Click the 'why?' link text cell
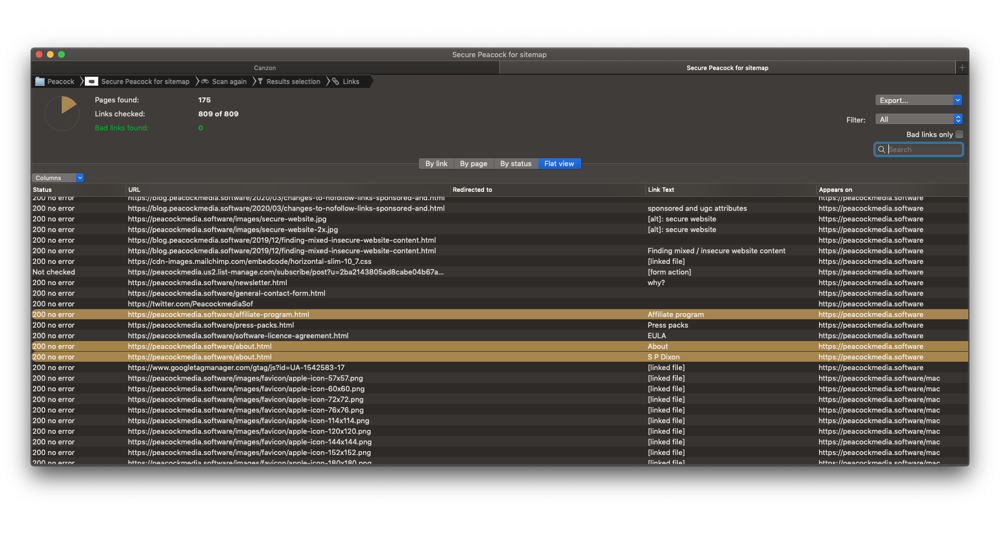1000x534 pixels. pos(656,283)
